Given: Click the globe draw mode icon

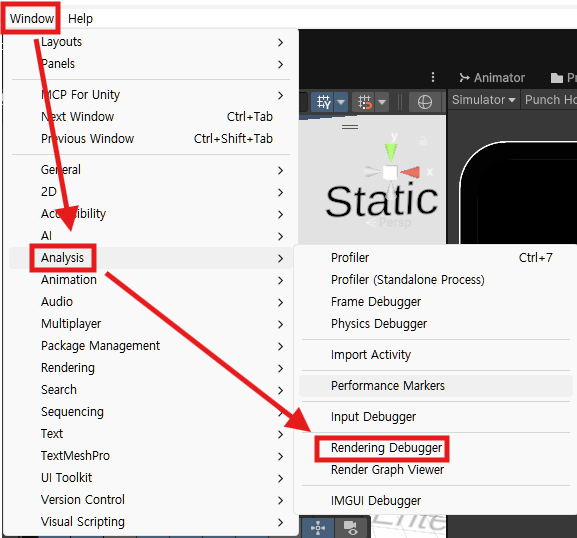Looking at the screenshot, I should click(425, 102).
